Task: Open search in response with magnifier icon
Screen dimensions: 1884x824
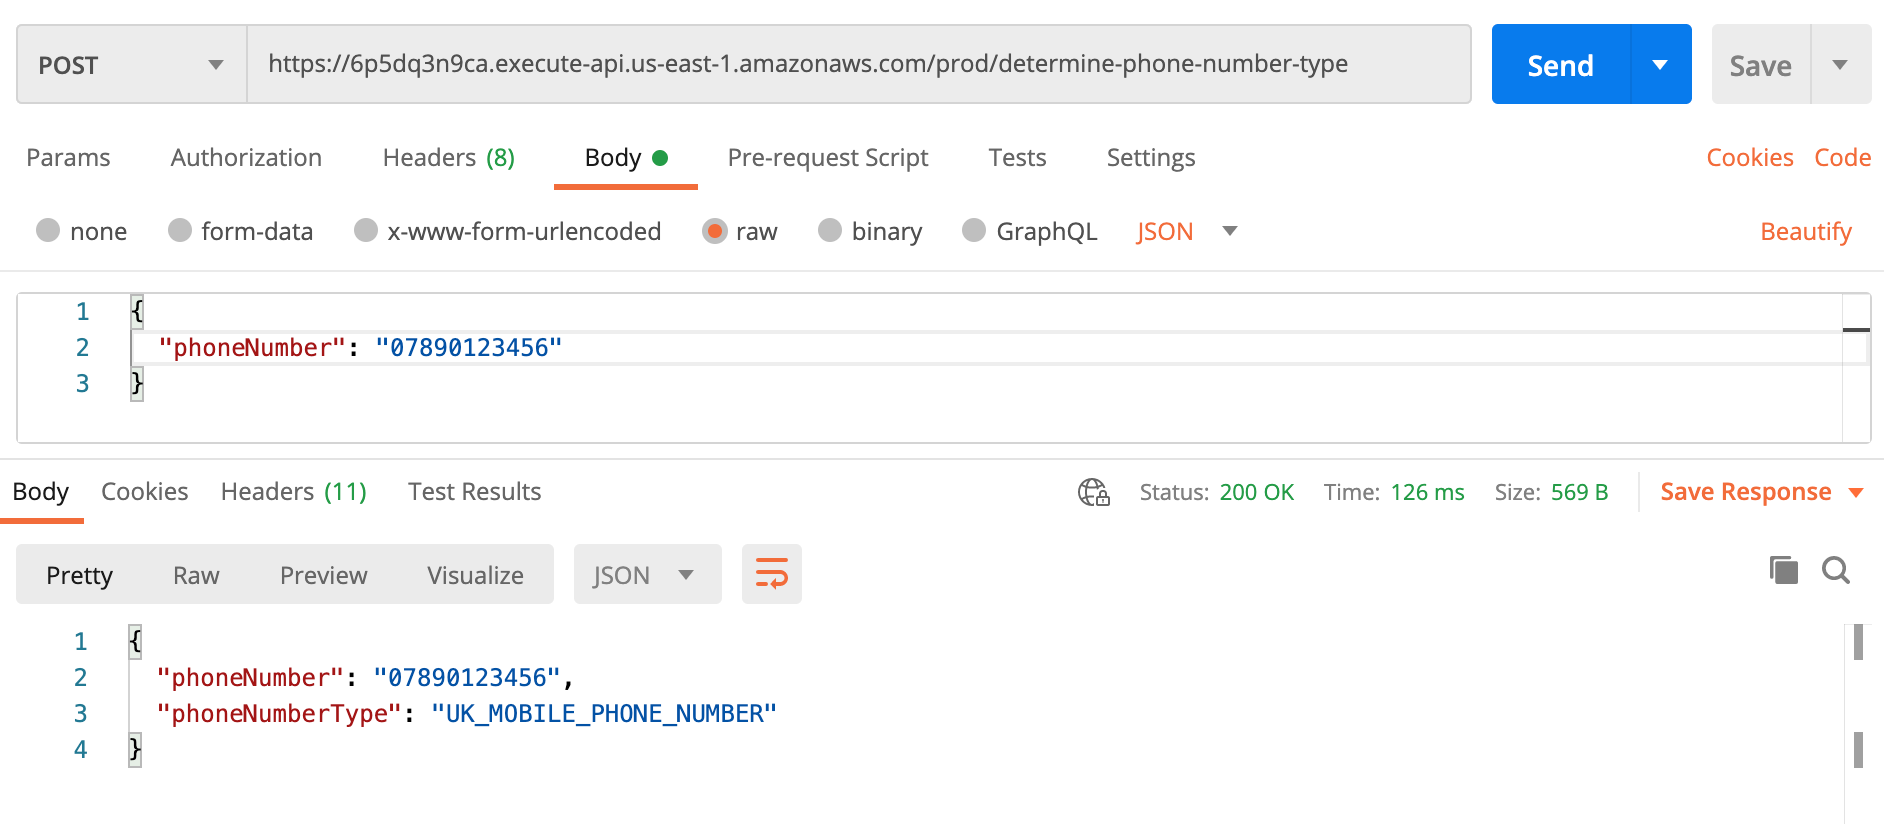Action: pyautogui.click(x=1836, y=570)
